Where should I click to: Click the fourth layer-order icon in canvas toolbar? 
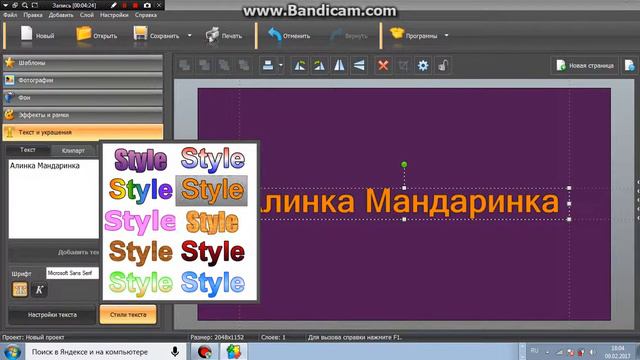[x=244, y=65]
